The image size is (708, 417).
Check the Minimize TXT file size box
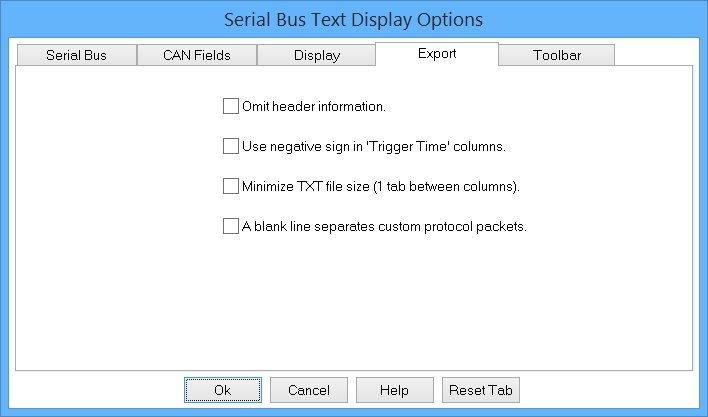click(x=231, y=186)
